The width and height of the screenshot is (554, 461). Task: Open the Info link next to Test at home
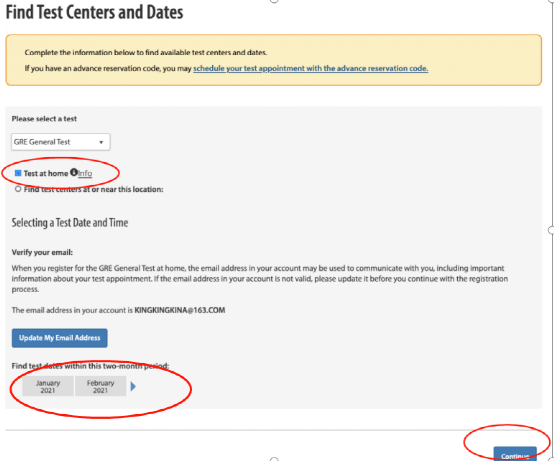85,173
